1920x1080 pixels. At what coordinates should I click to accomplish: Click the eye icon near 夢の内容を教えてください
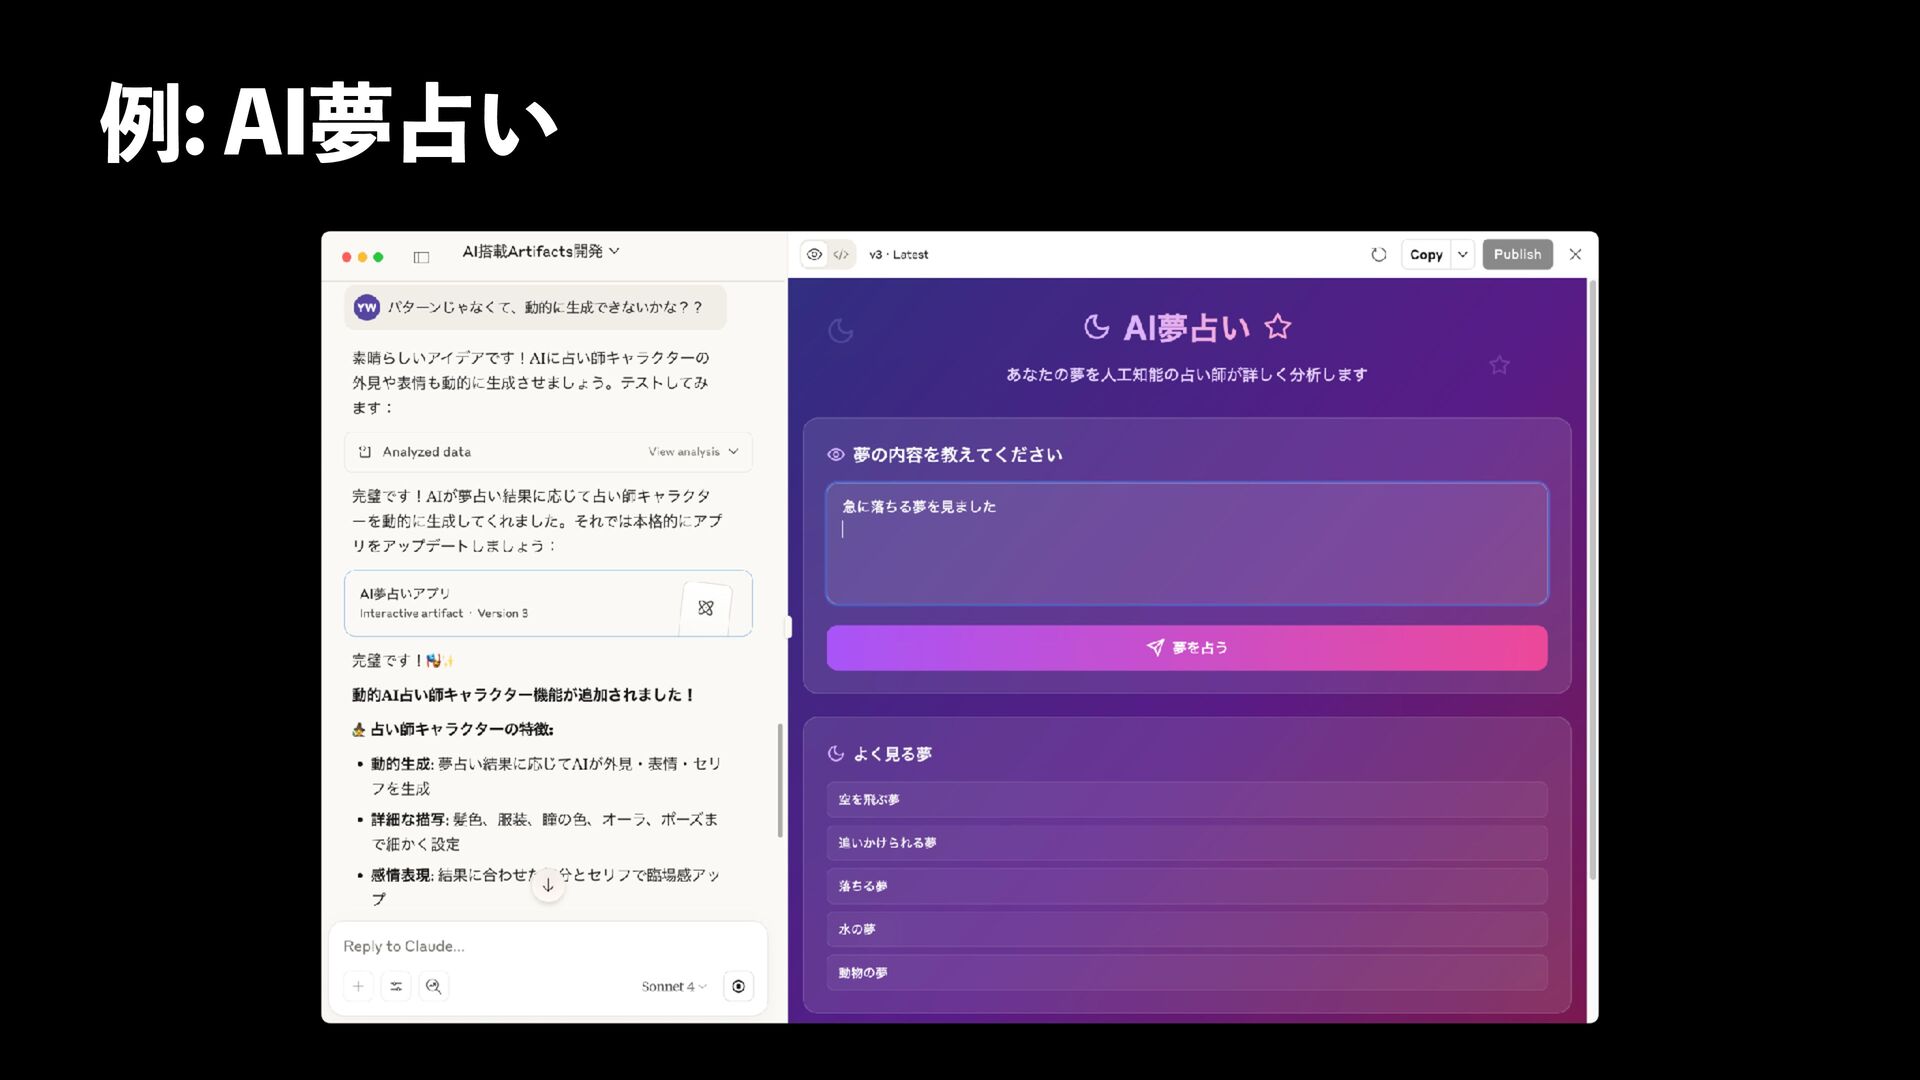[x=836, y=455]
